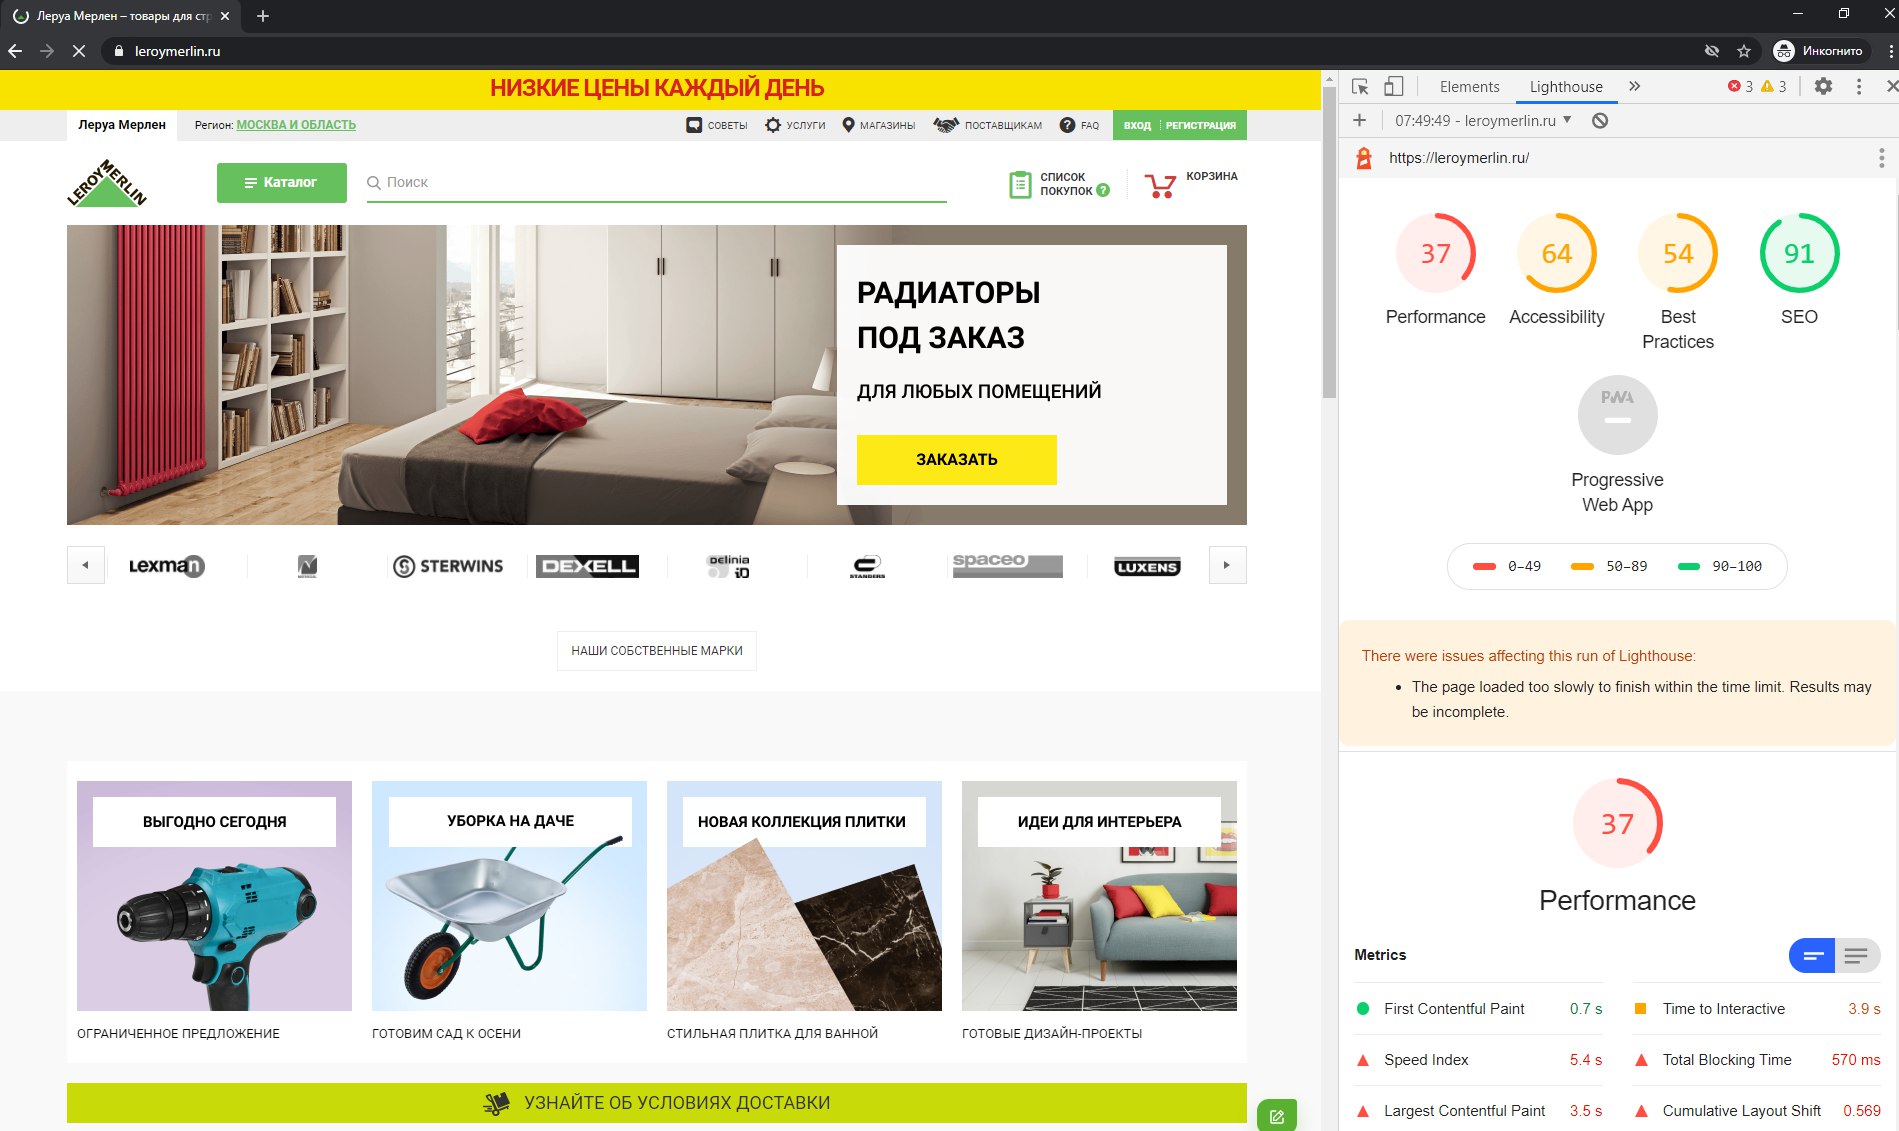The width and height of the screenshot is (1899, 1131).
Task: Open DevTools settings gear
Action: pos(1823,87)
